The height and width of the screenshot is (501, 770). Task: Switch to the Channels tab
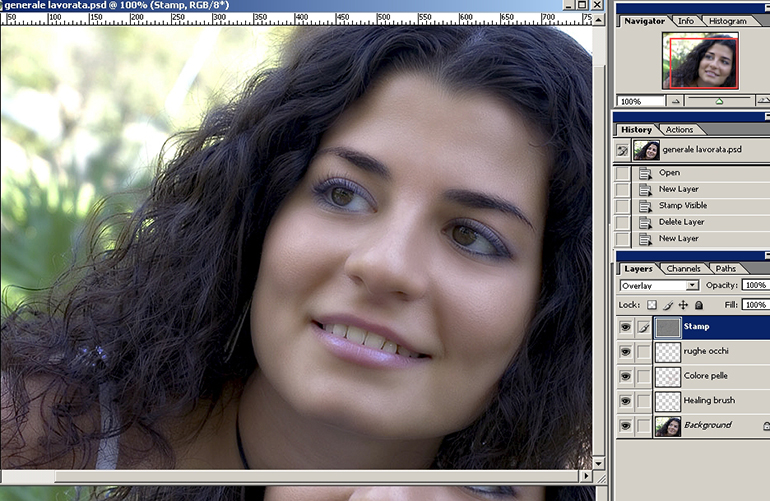pyautogui.click(x=683, y=269)
